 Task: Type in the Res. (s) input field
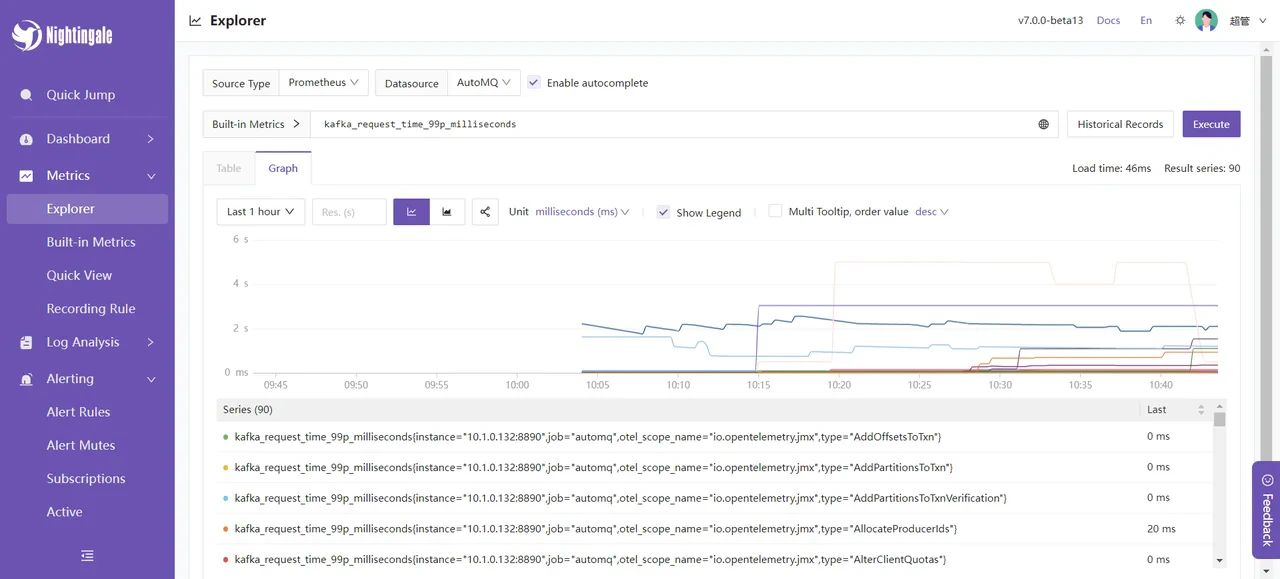pos(349,211)
